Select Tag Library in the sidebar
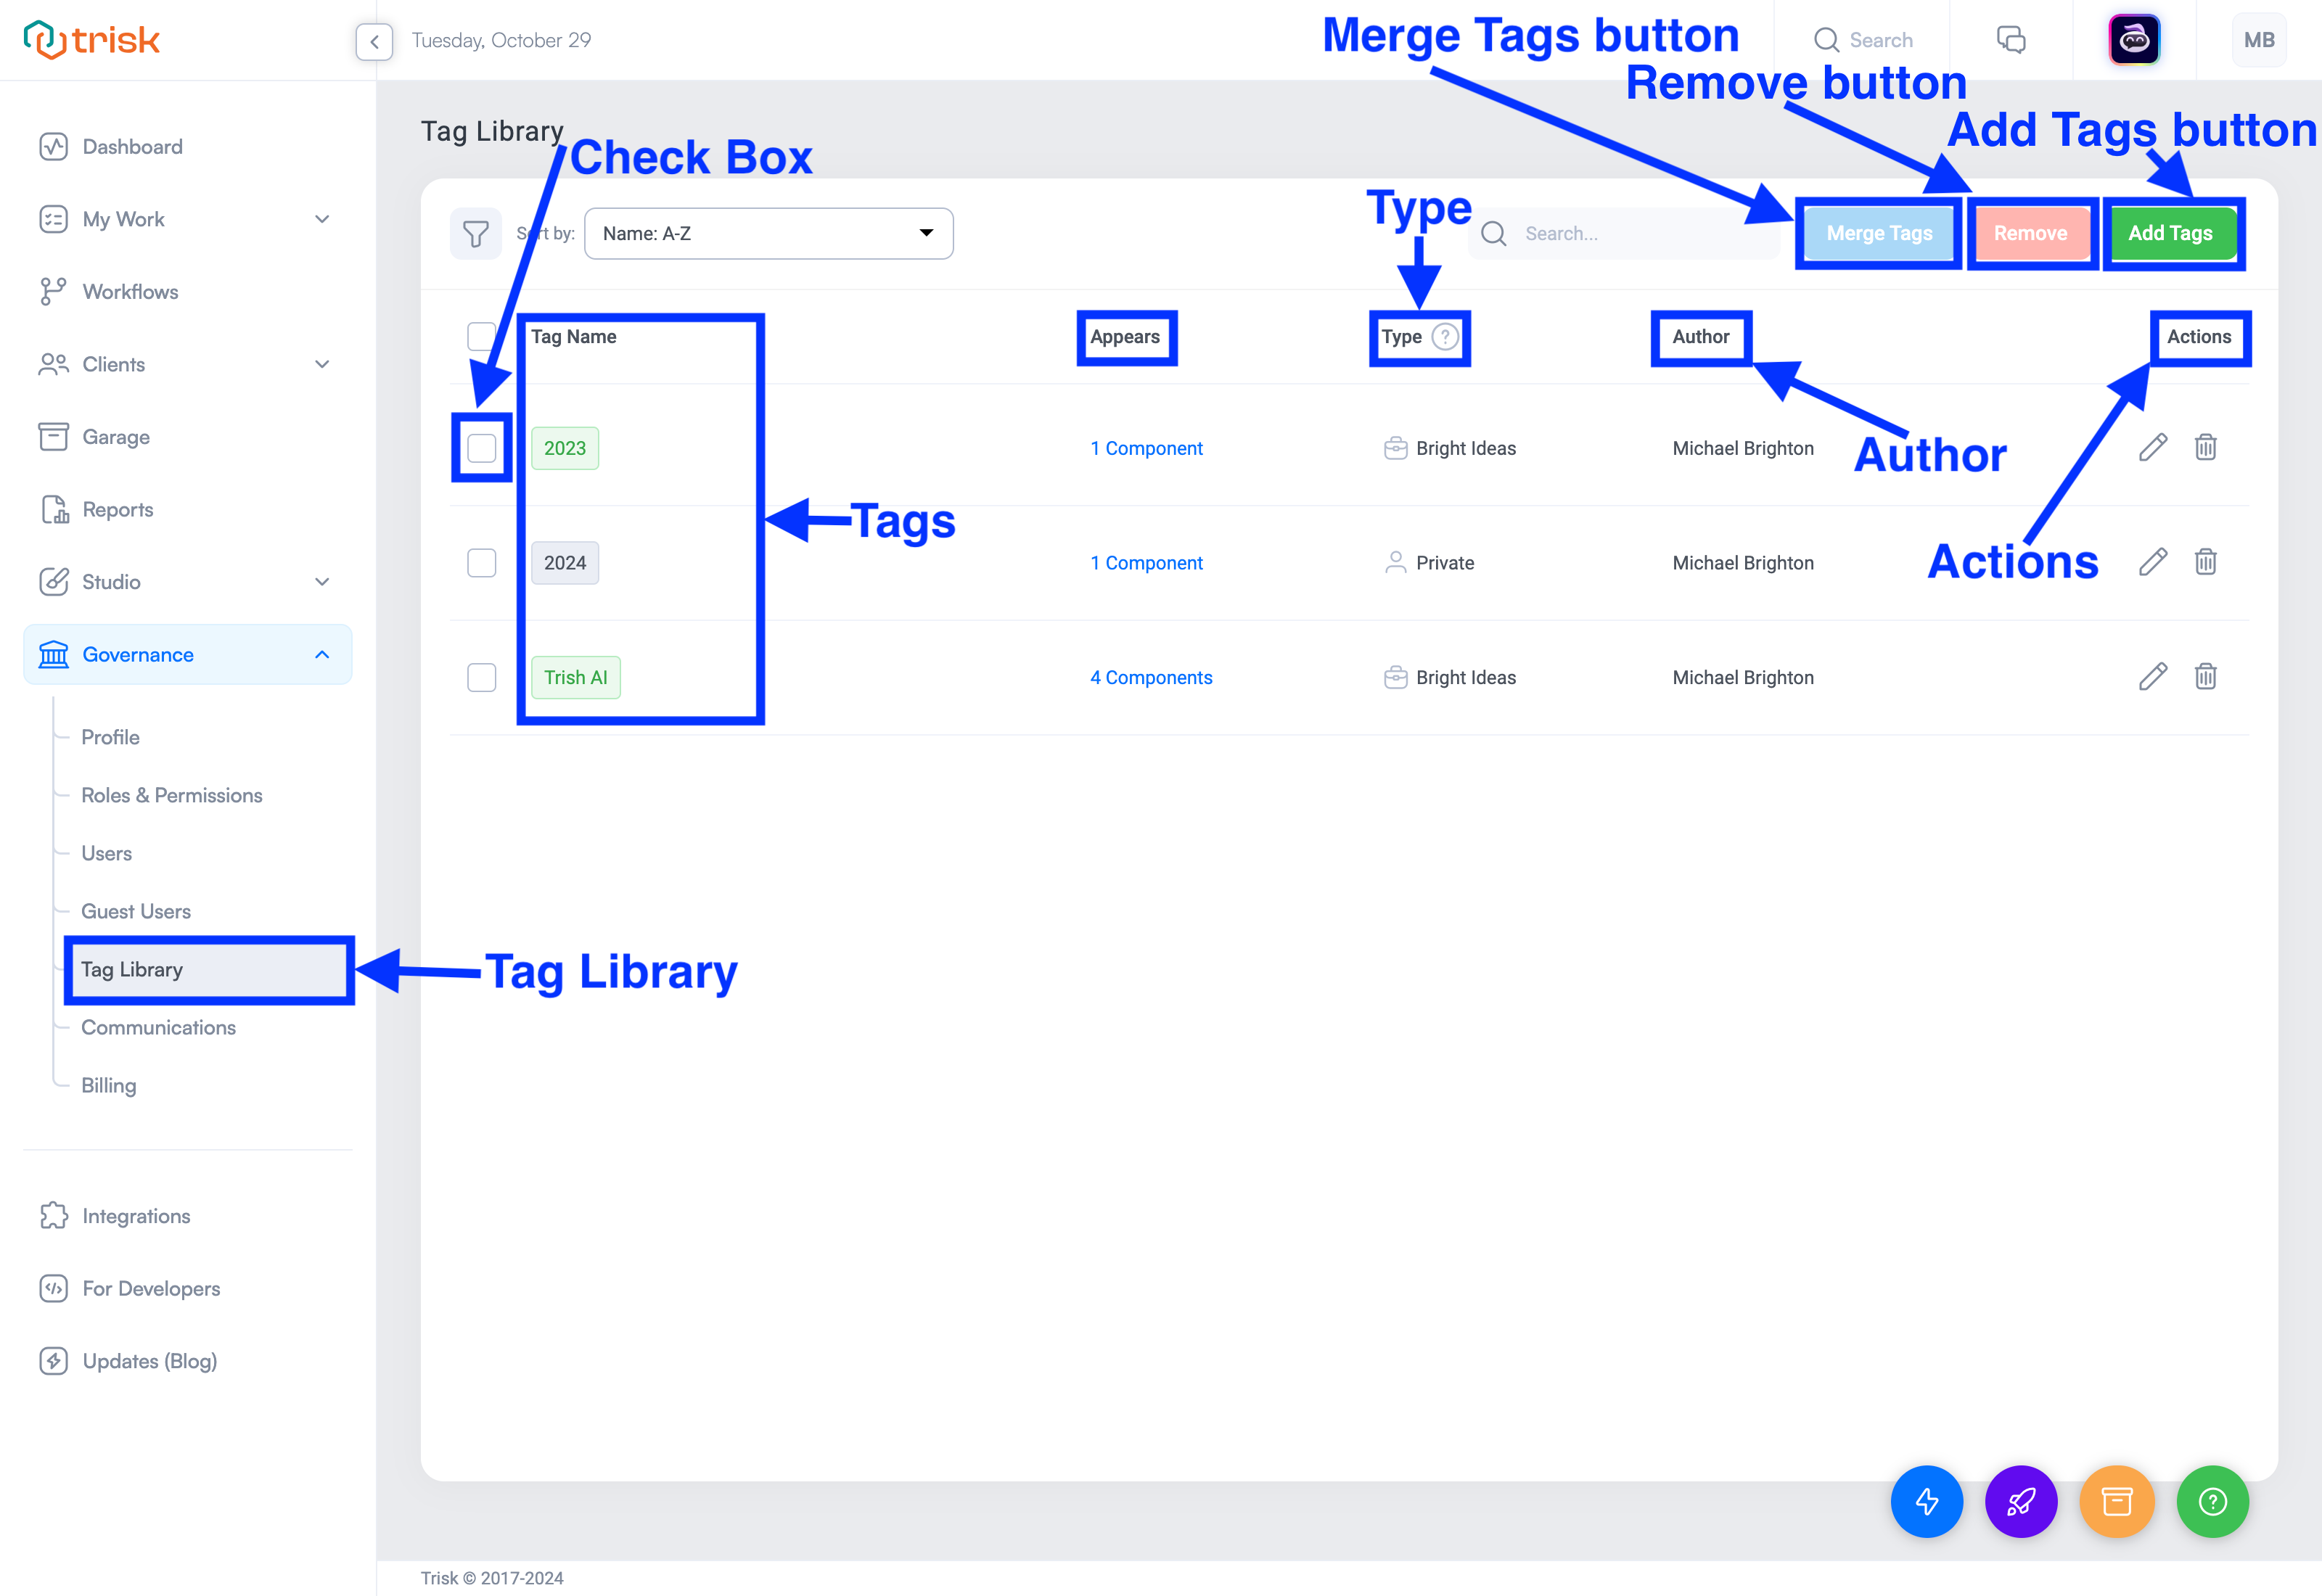This screenshot has height=1596, width=2322. (209, 970)
